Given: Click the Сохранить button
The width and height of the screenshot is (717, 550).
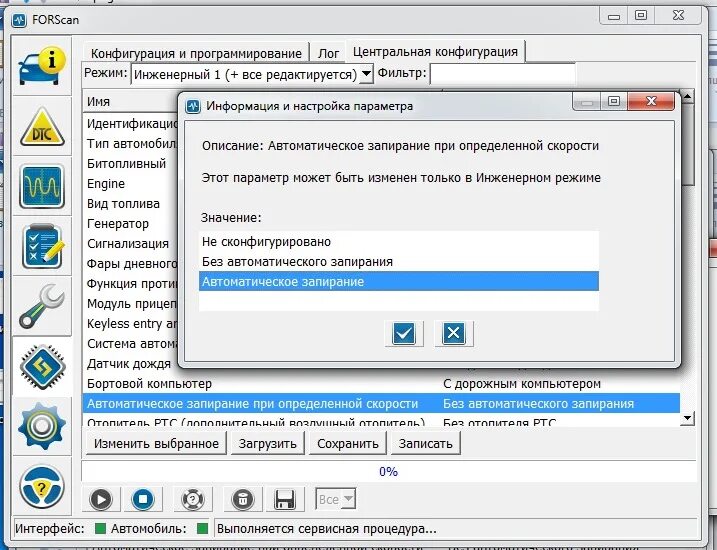Looking at the screenshot, I should [x=348, y=443].
